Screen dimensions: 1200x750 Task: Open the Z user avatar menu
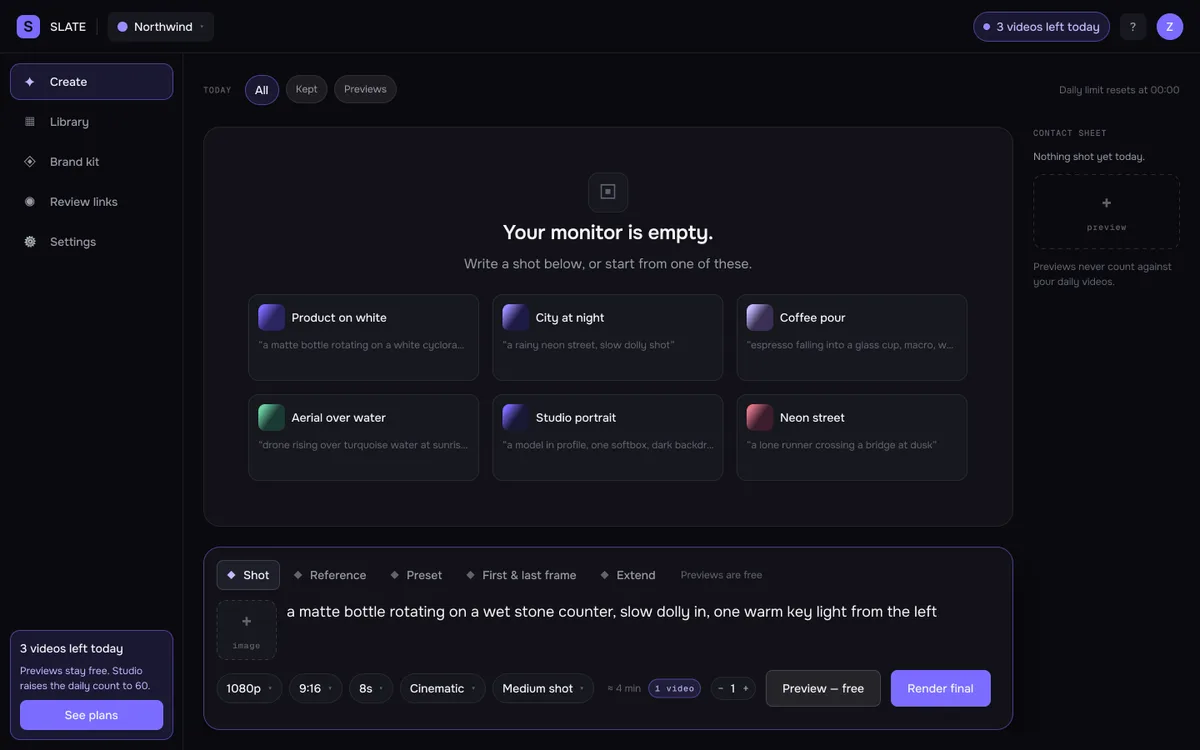click(1170, 27)
